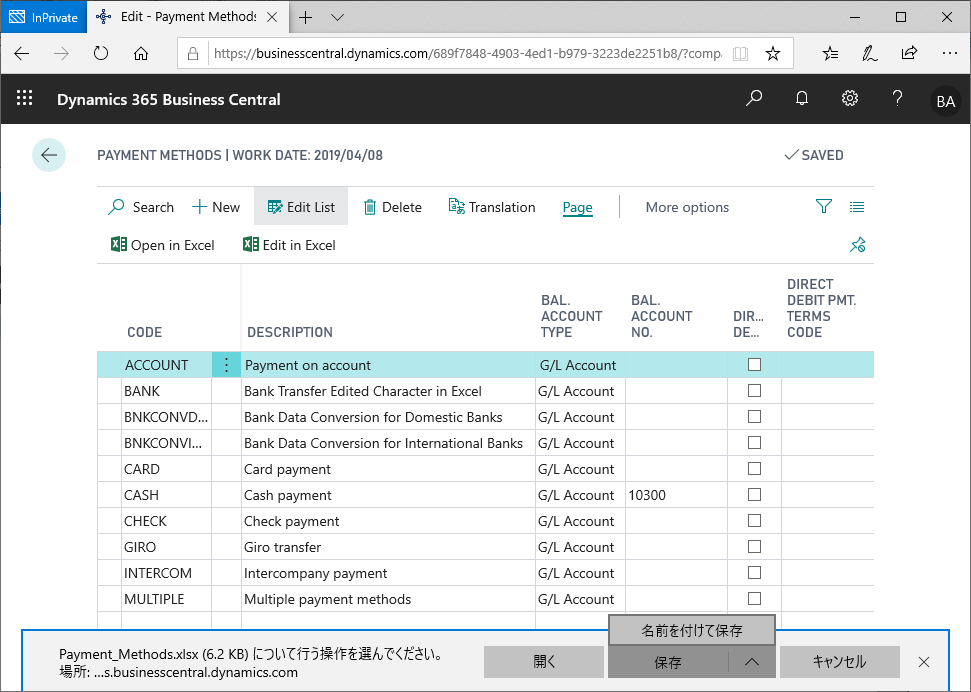Click Dynamics 365 Business Central title
The width and height of the screenshot is (971, 692).
[168, 99]
